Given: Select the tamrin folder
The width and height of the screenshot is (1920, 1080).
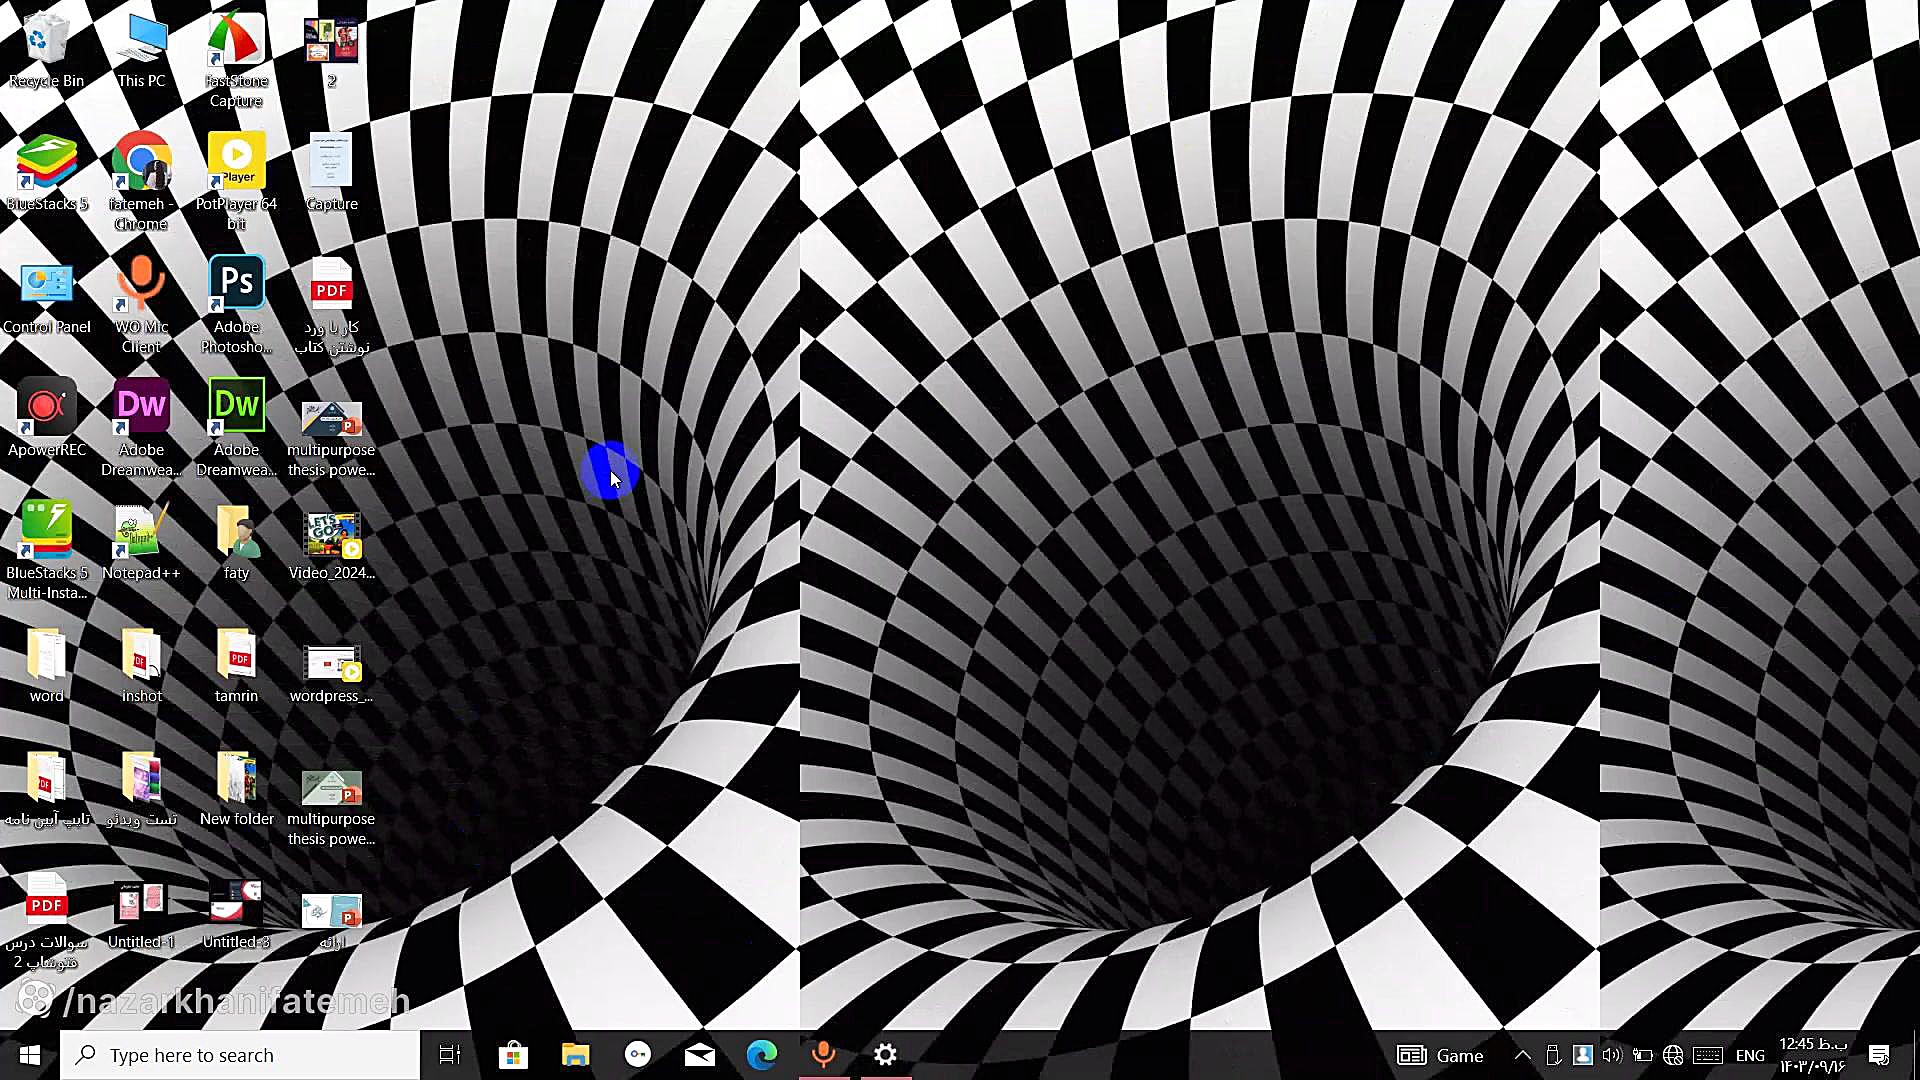Looking at the screenshot, I should pyautogui.click(x=236, y=665).
